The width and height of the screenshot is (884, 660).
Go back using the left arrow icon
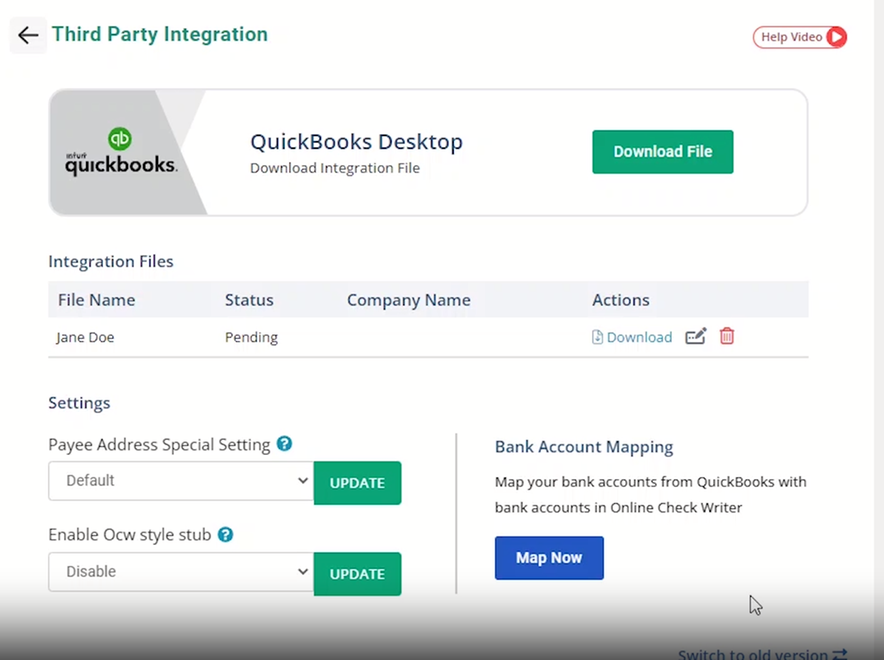tap(28, 35)
